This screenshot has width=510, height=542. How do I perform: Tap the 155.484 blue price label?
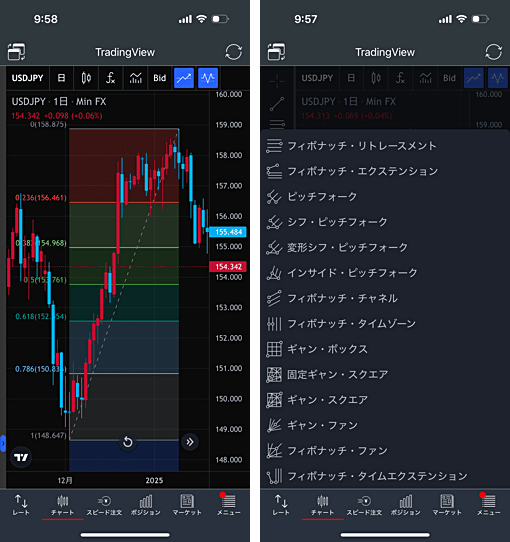[x=228, y=232]
